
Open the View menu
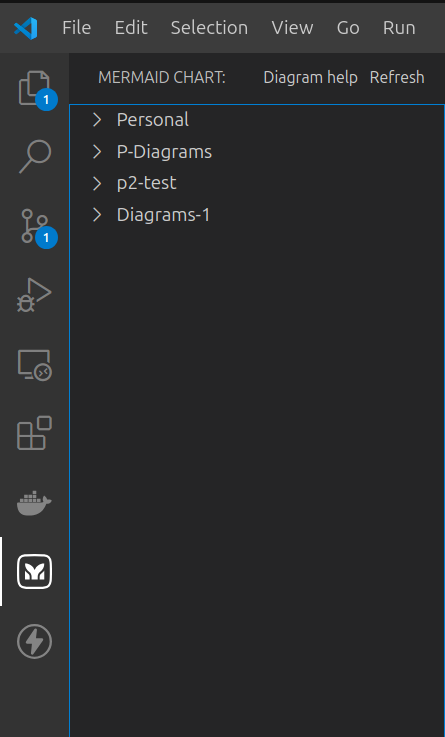(292, 28)
